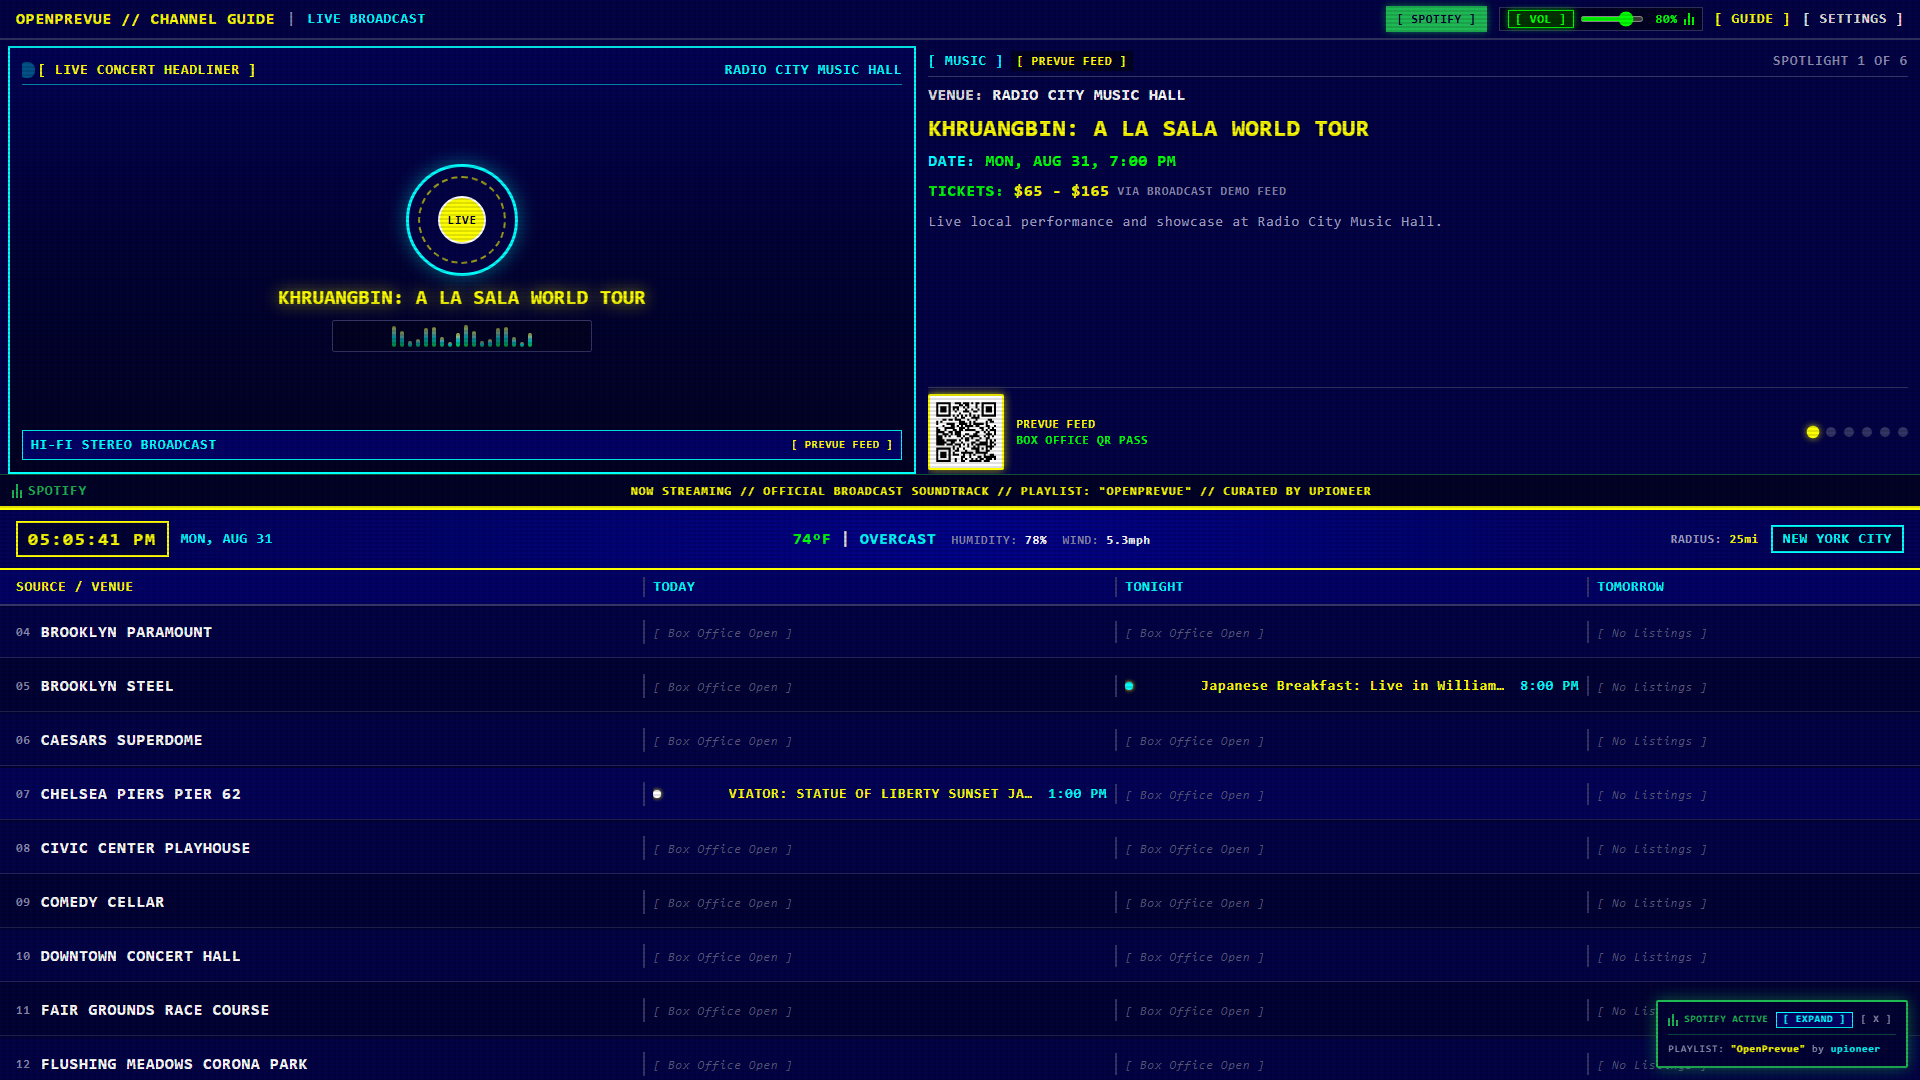Select the last spotlight carousel dot

click(1903, 432)
